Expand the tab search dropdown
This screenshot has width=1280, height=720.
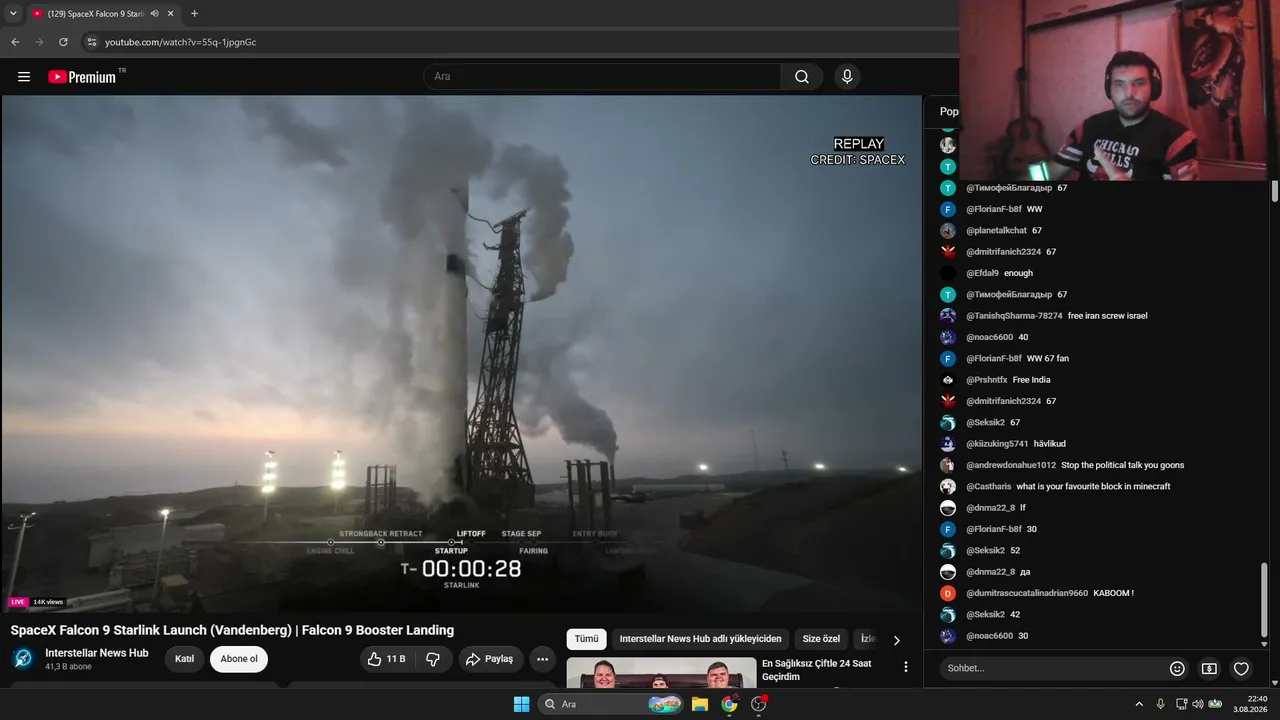13,14
